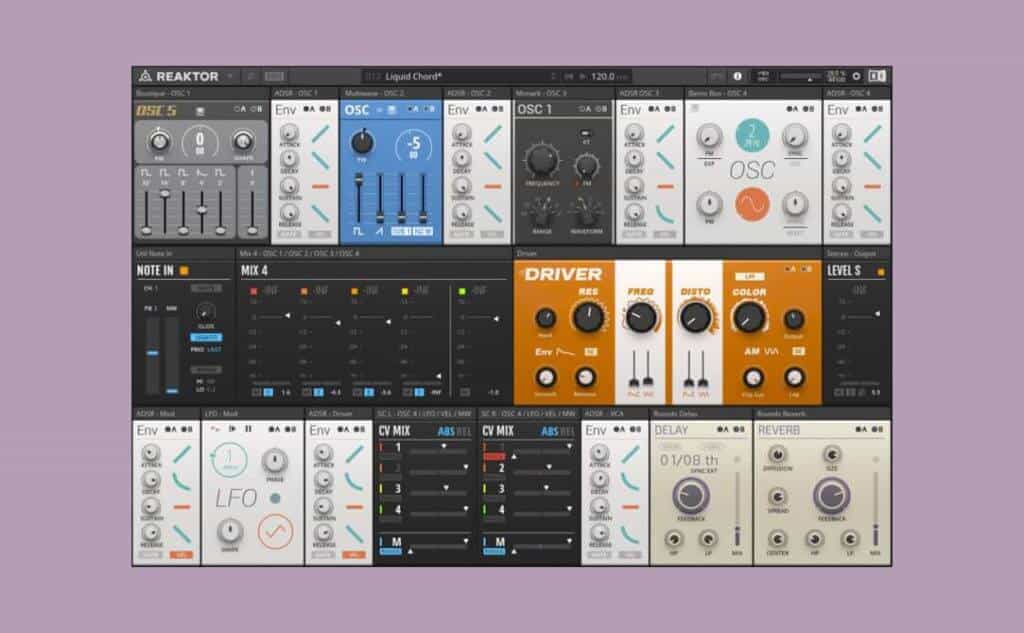Click the COLOR knob on the Driver

[x=748, y=317]
